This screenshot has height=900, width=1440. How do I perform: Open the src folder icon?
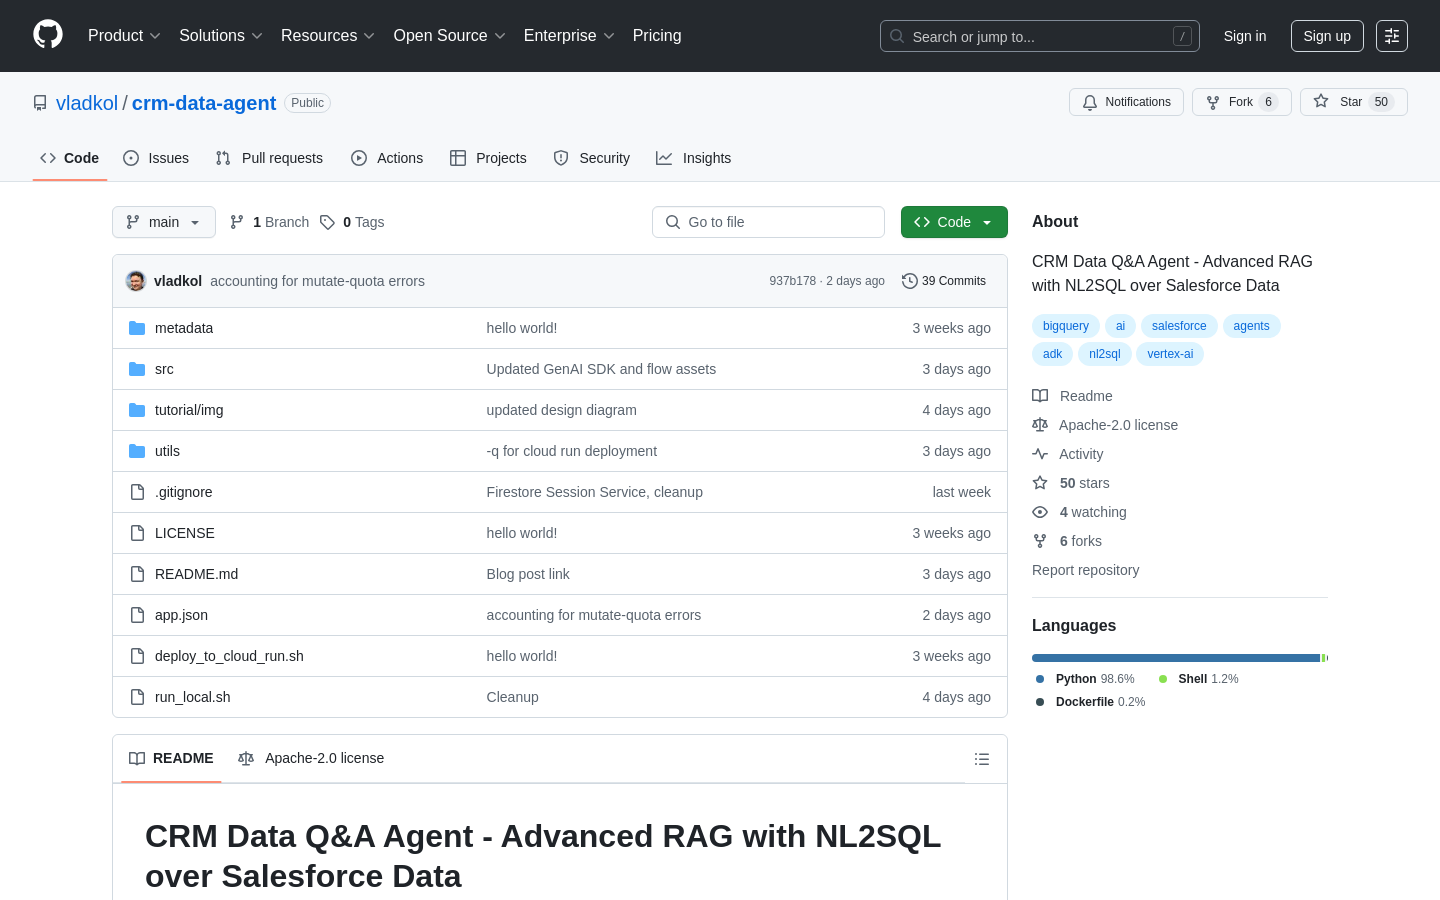137,369
